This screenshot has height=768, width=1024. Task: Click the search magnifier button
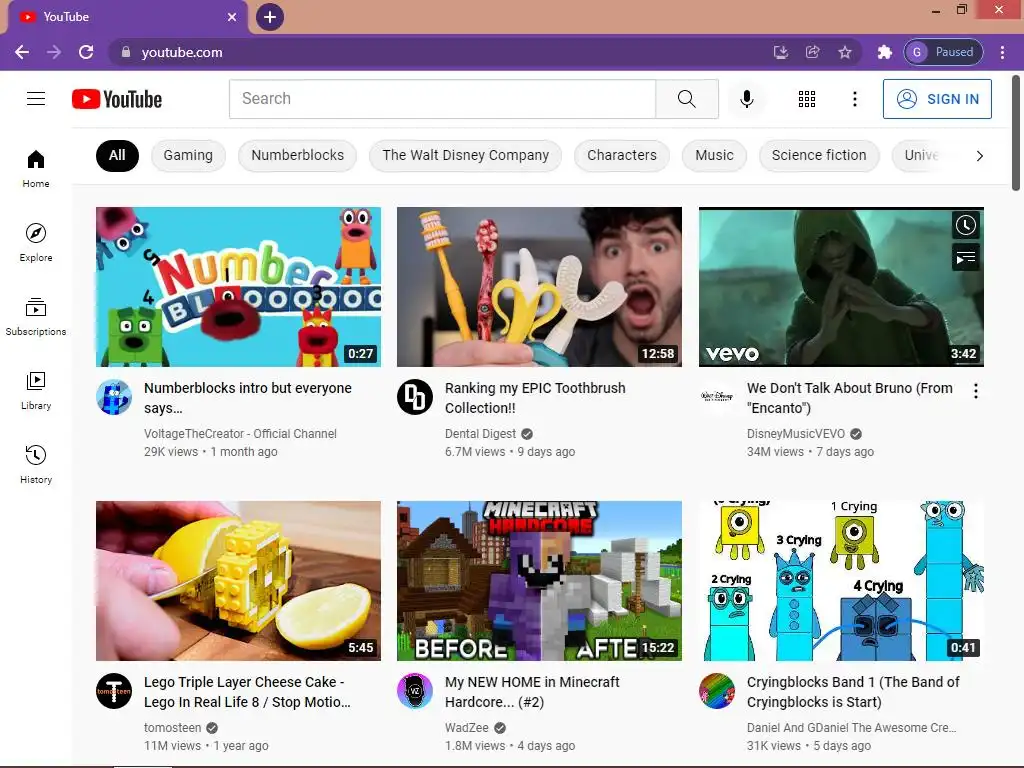point(686,99)
